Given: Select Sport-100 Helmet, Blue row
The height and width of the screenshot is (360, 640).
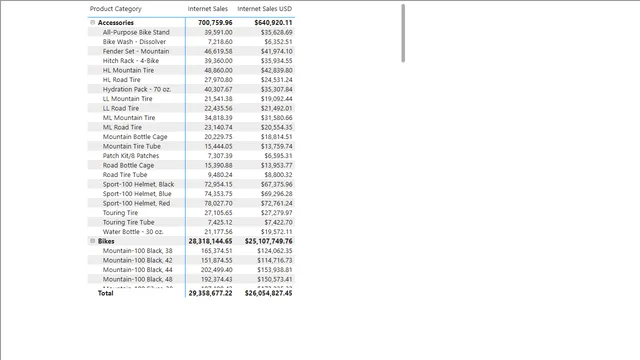Looking at the screenshot, I should point(191,193).
